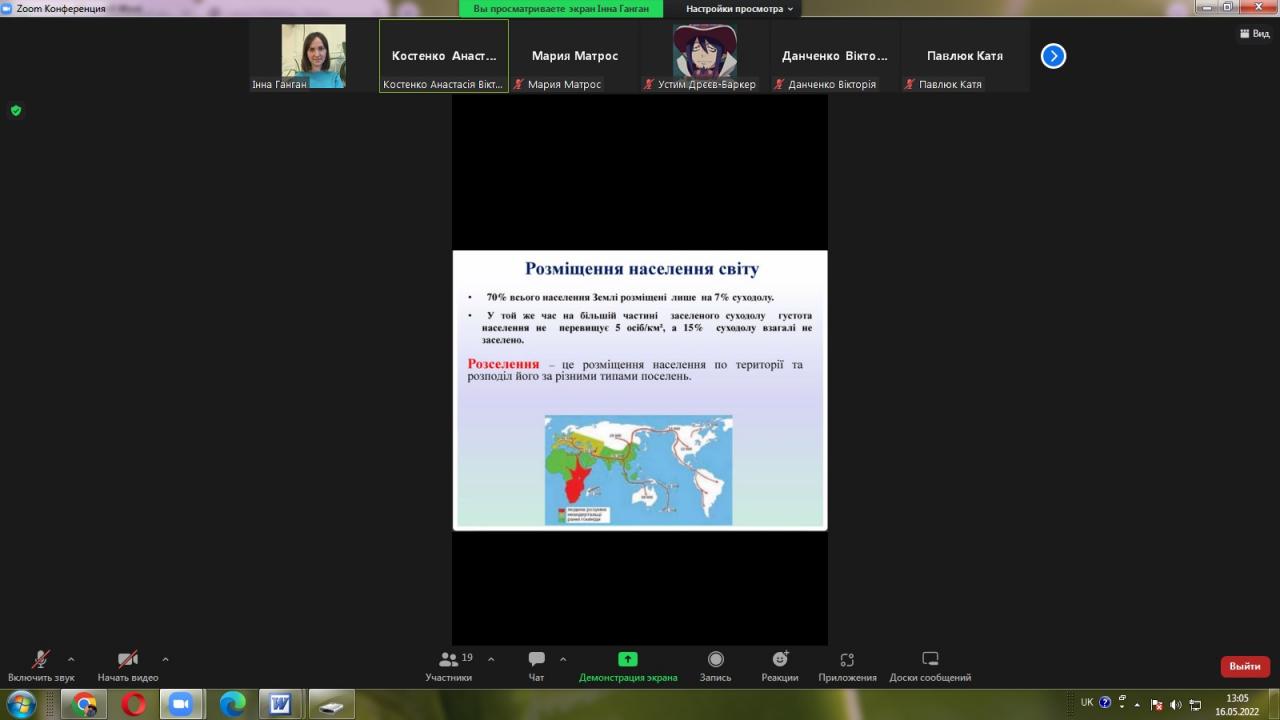The height and width of the screenshot is (720, 1280).
Task: Open the Вид view menu
Action: (1254, 33)
